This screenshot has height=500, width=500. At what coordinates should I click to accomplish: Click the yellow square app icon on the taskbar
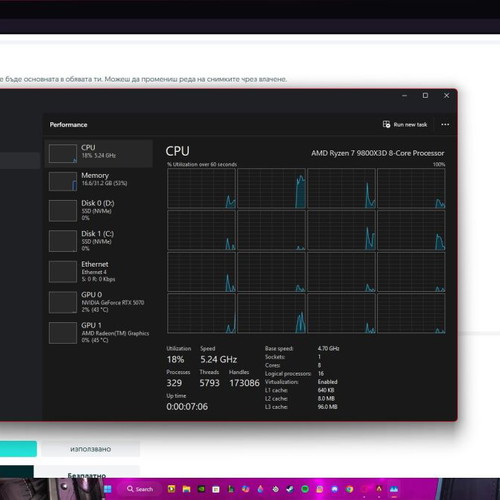[x=172, y=489]
